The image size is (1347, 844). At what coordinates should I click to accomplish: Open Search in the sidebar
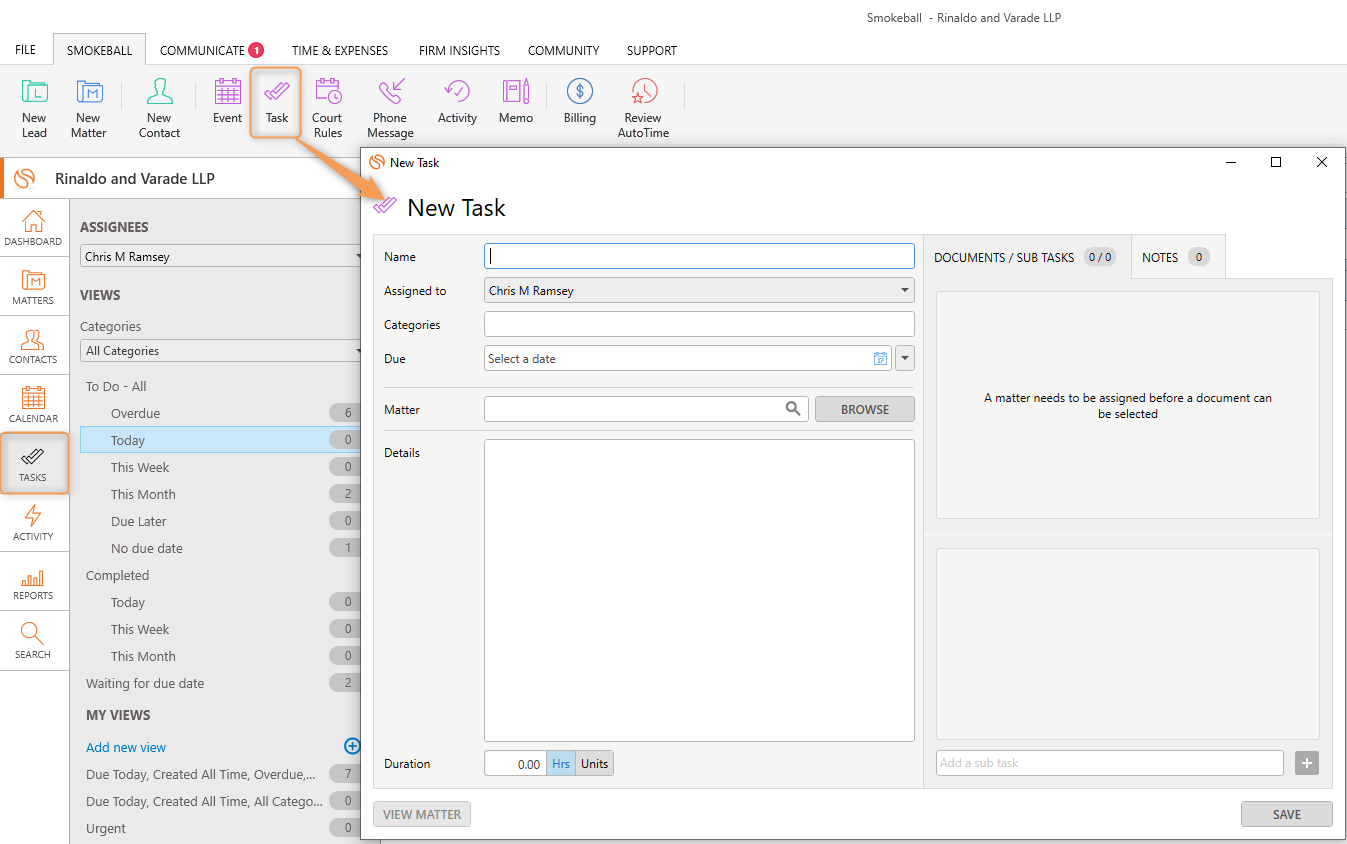pos(33,640)
